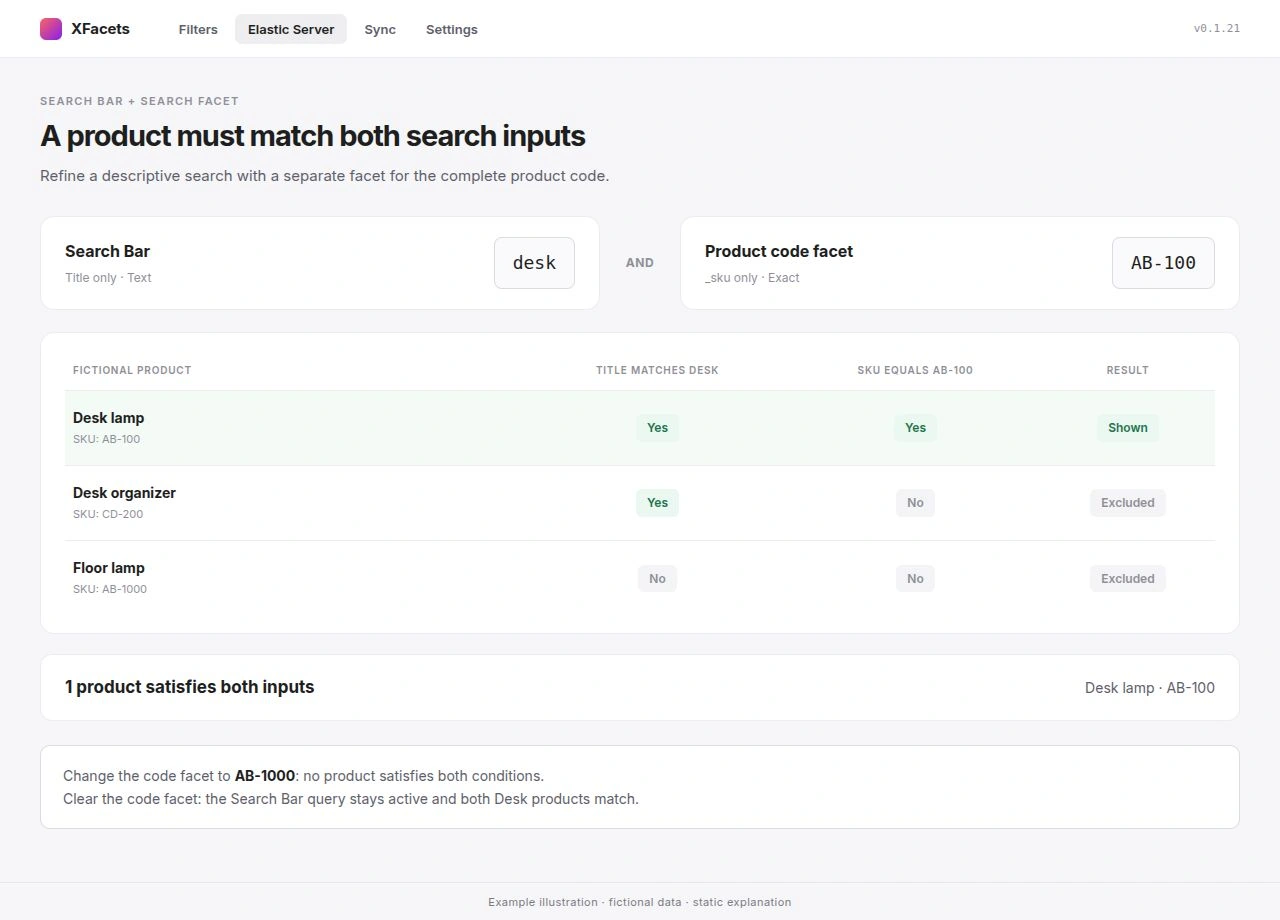This screenshot has width=1280, height=920.
Task: Open the Filters tab
Action: pyautogui.click(x=198, y=29)
